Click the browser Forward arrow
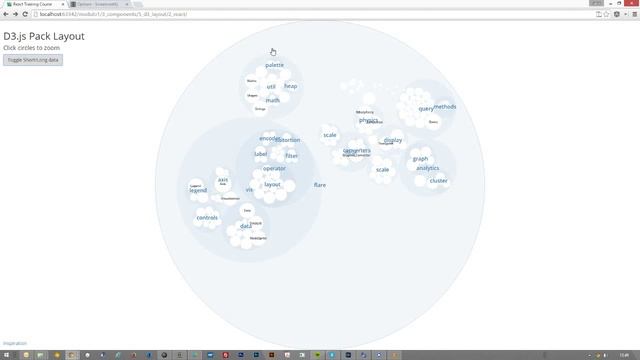The height and width of the screenshot is (360, 640). pyautogui.click(x=16, y=14)
